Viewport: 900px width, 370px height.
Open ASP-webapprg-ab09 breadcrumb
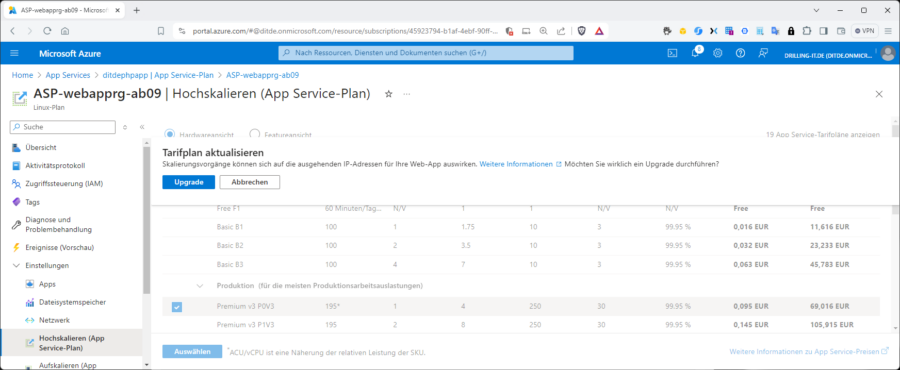click(262, 75)
